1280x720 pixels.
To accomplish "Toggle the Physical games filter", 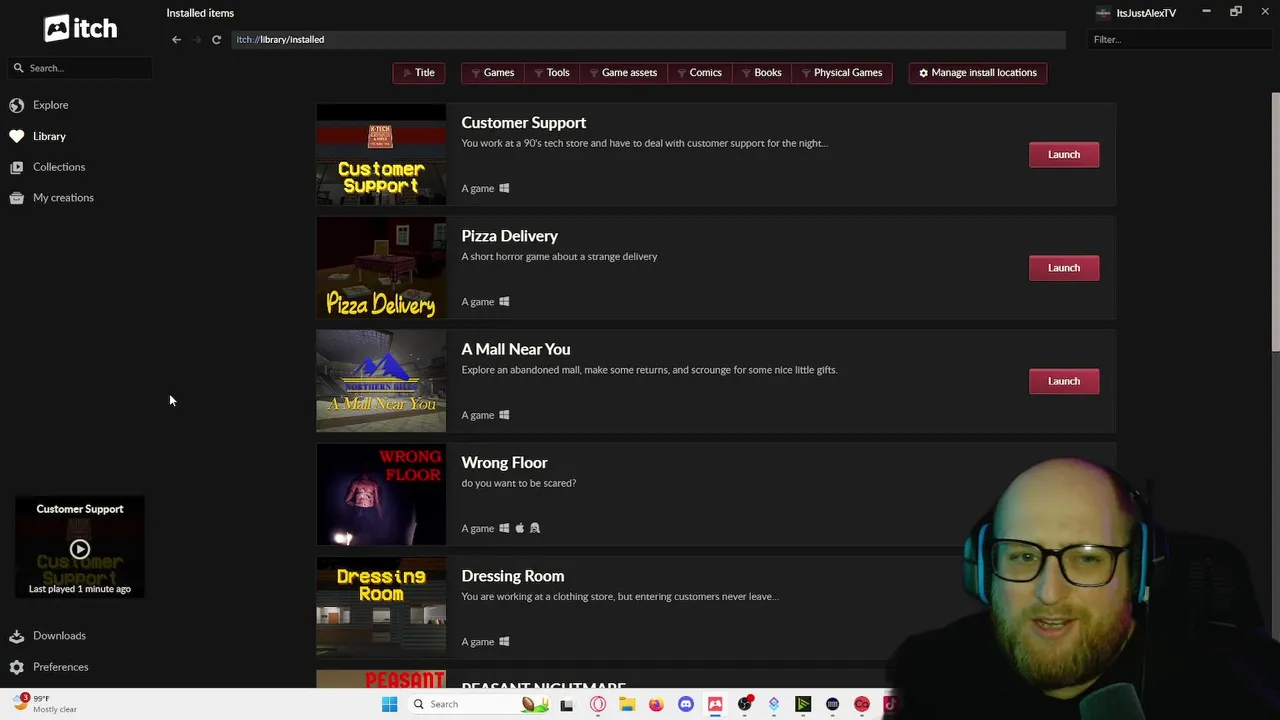I will pyautogui.click(x=842, y=73).
